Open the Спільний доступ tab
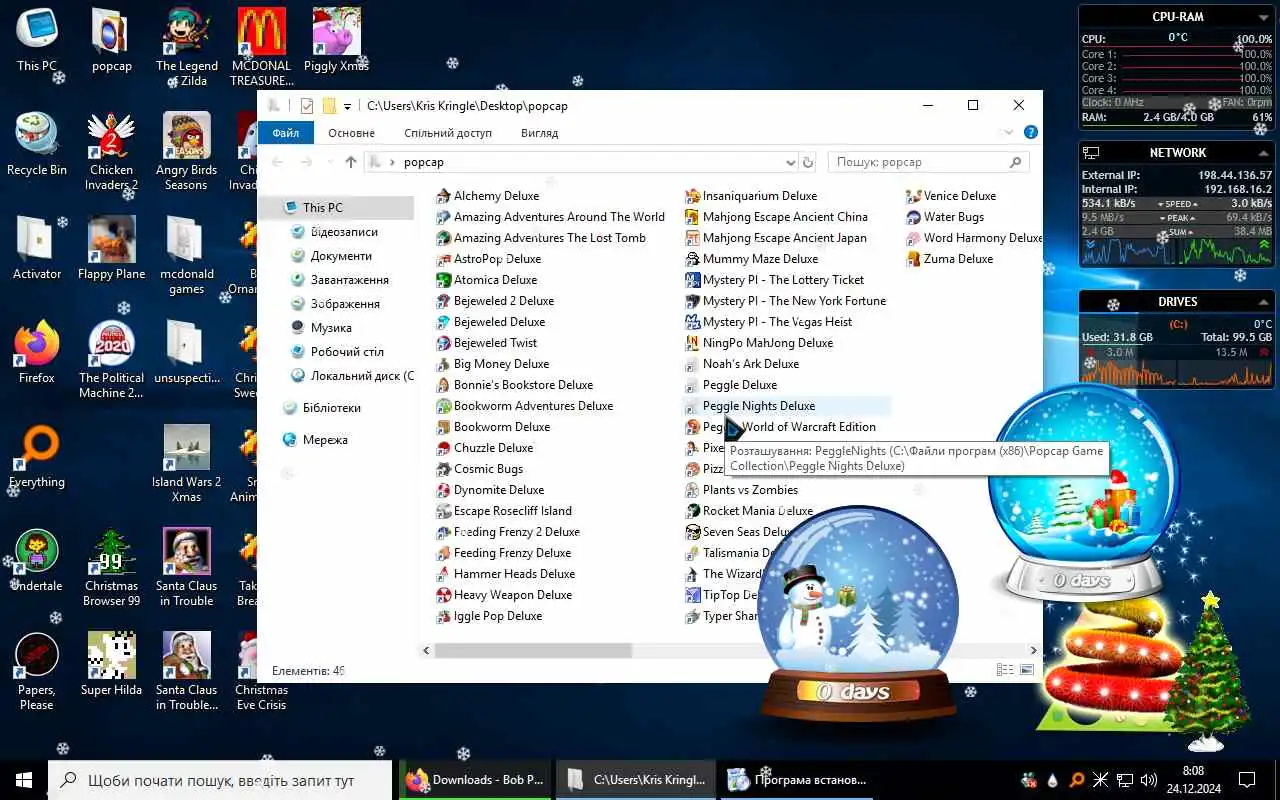The height and width of the screenshot is (800, 1280). 448,133
